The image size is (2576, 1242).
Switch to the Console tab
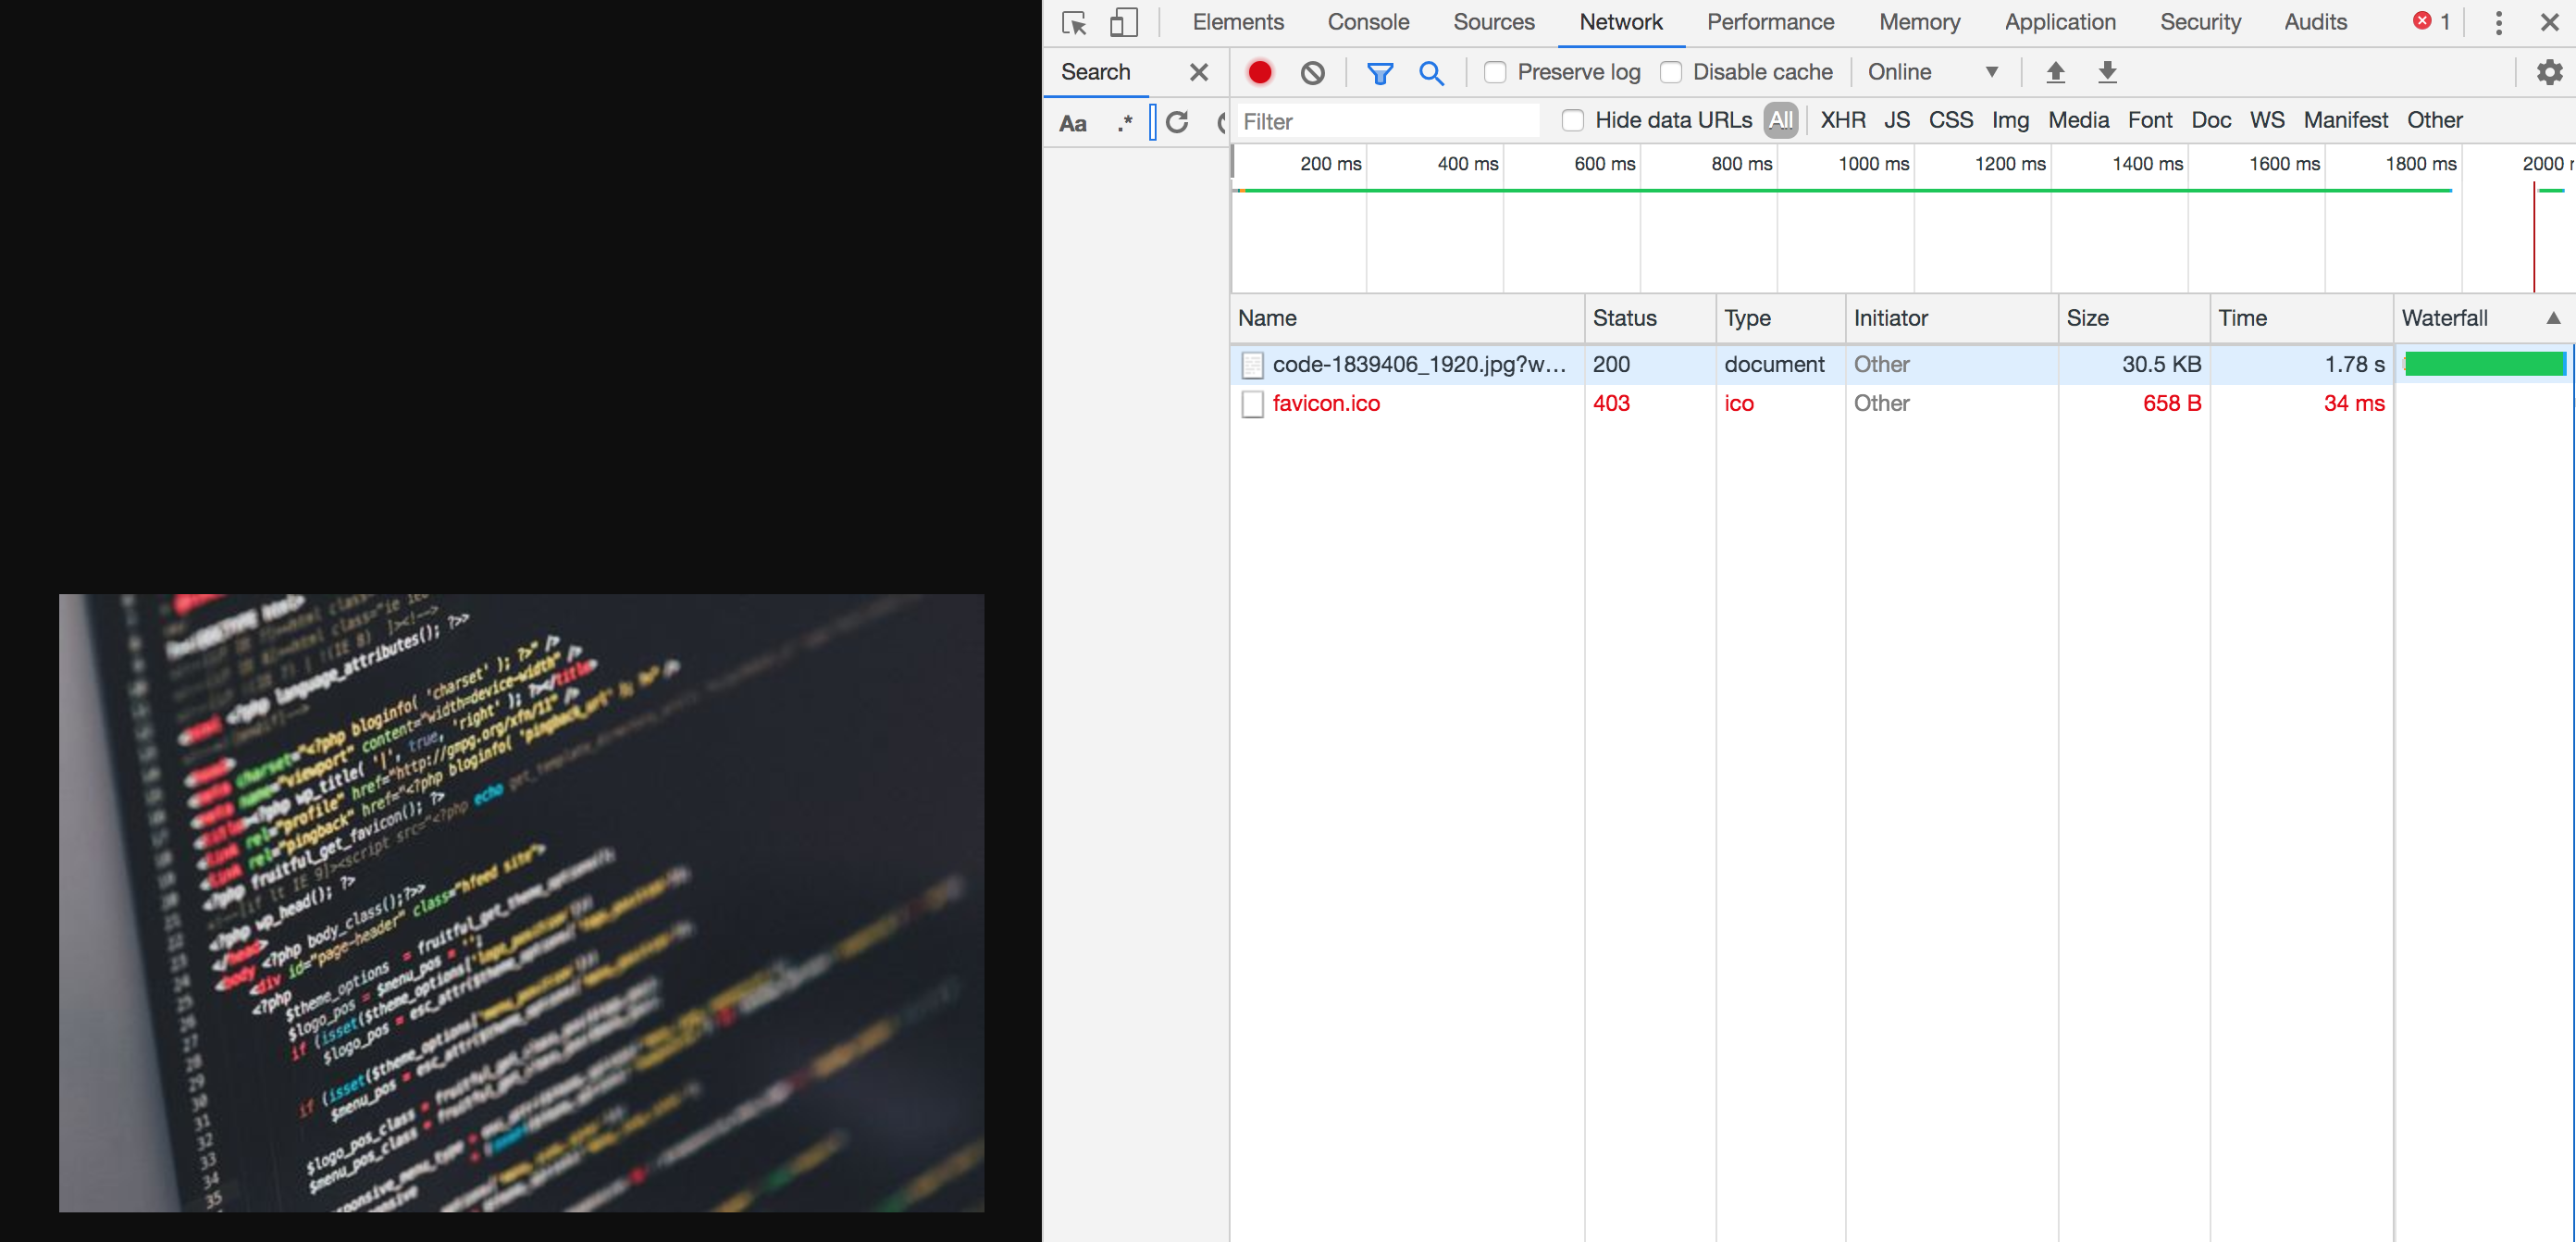click(1368, 22)
